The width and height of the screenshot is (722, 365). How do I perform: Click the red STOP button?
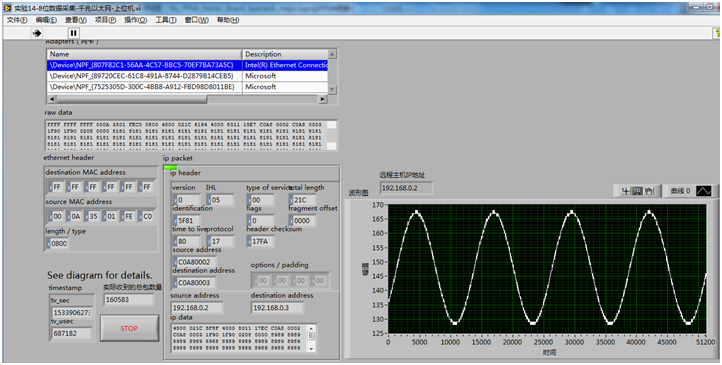point(129,329)
